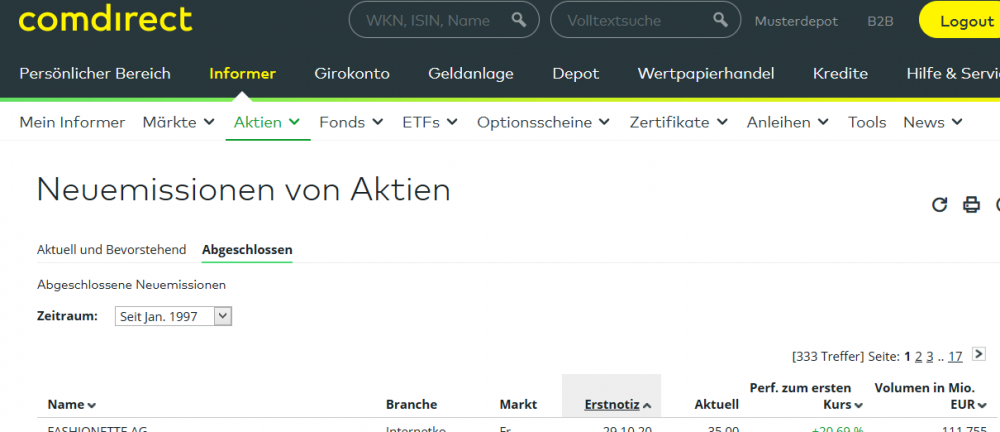Go to next results page arrow
1000x432 pixels.
pyautogui.click(x=979, y=354)
